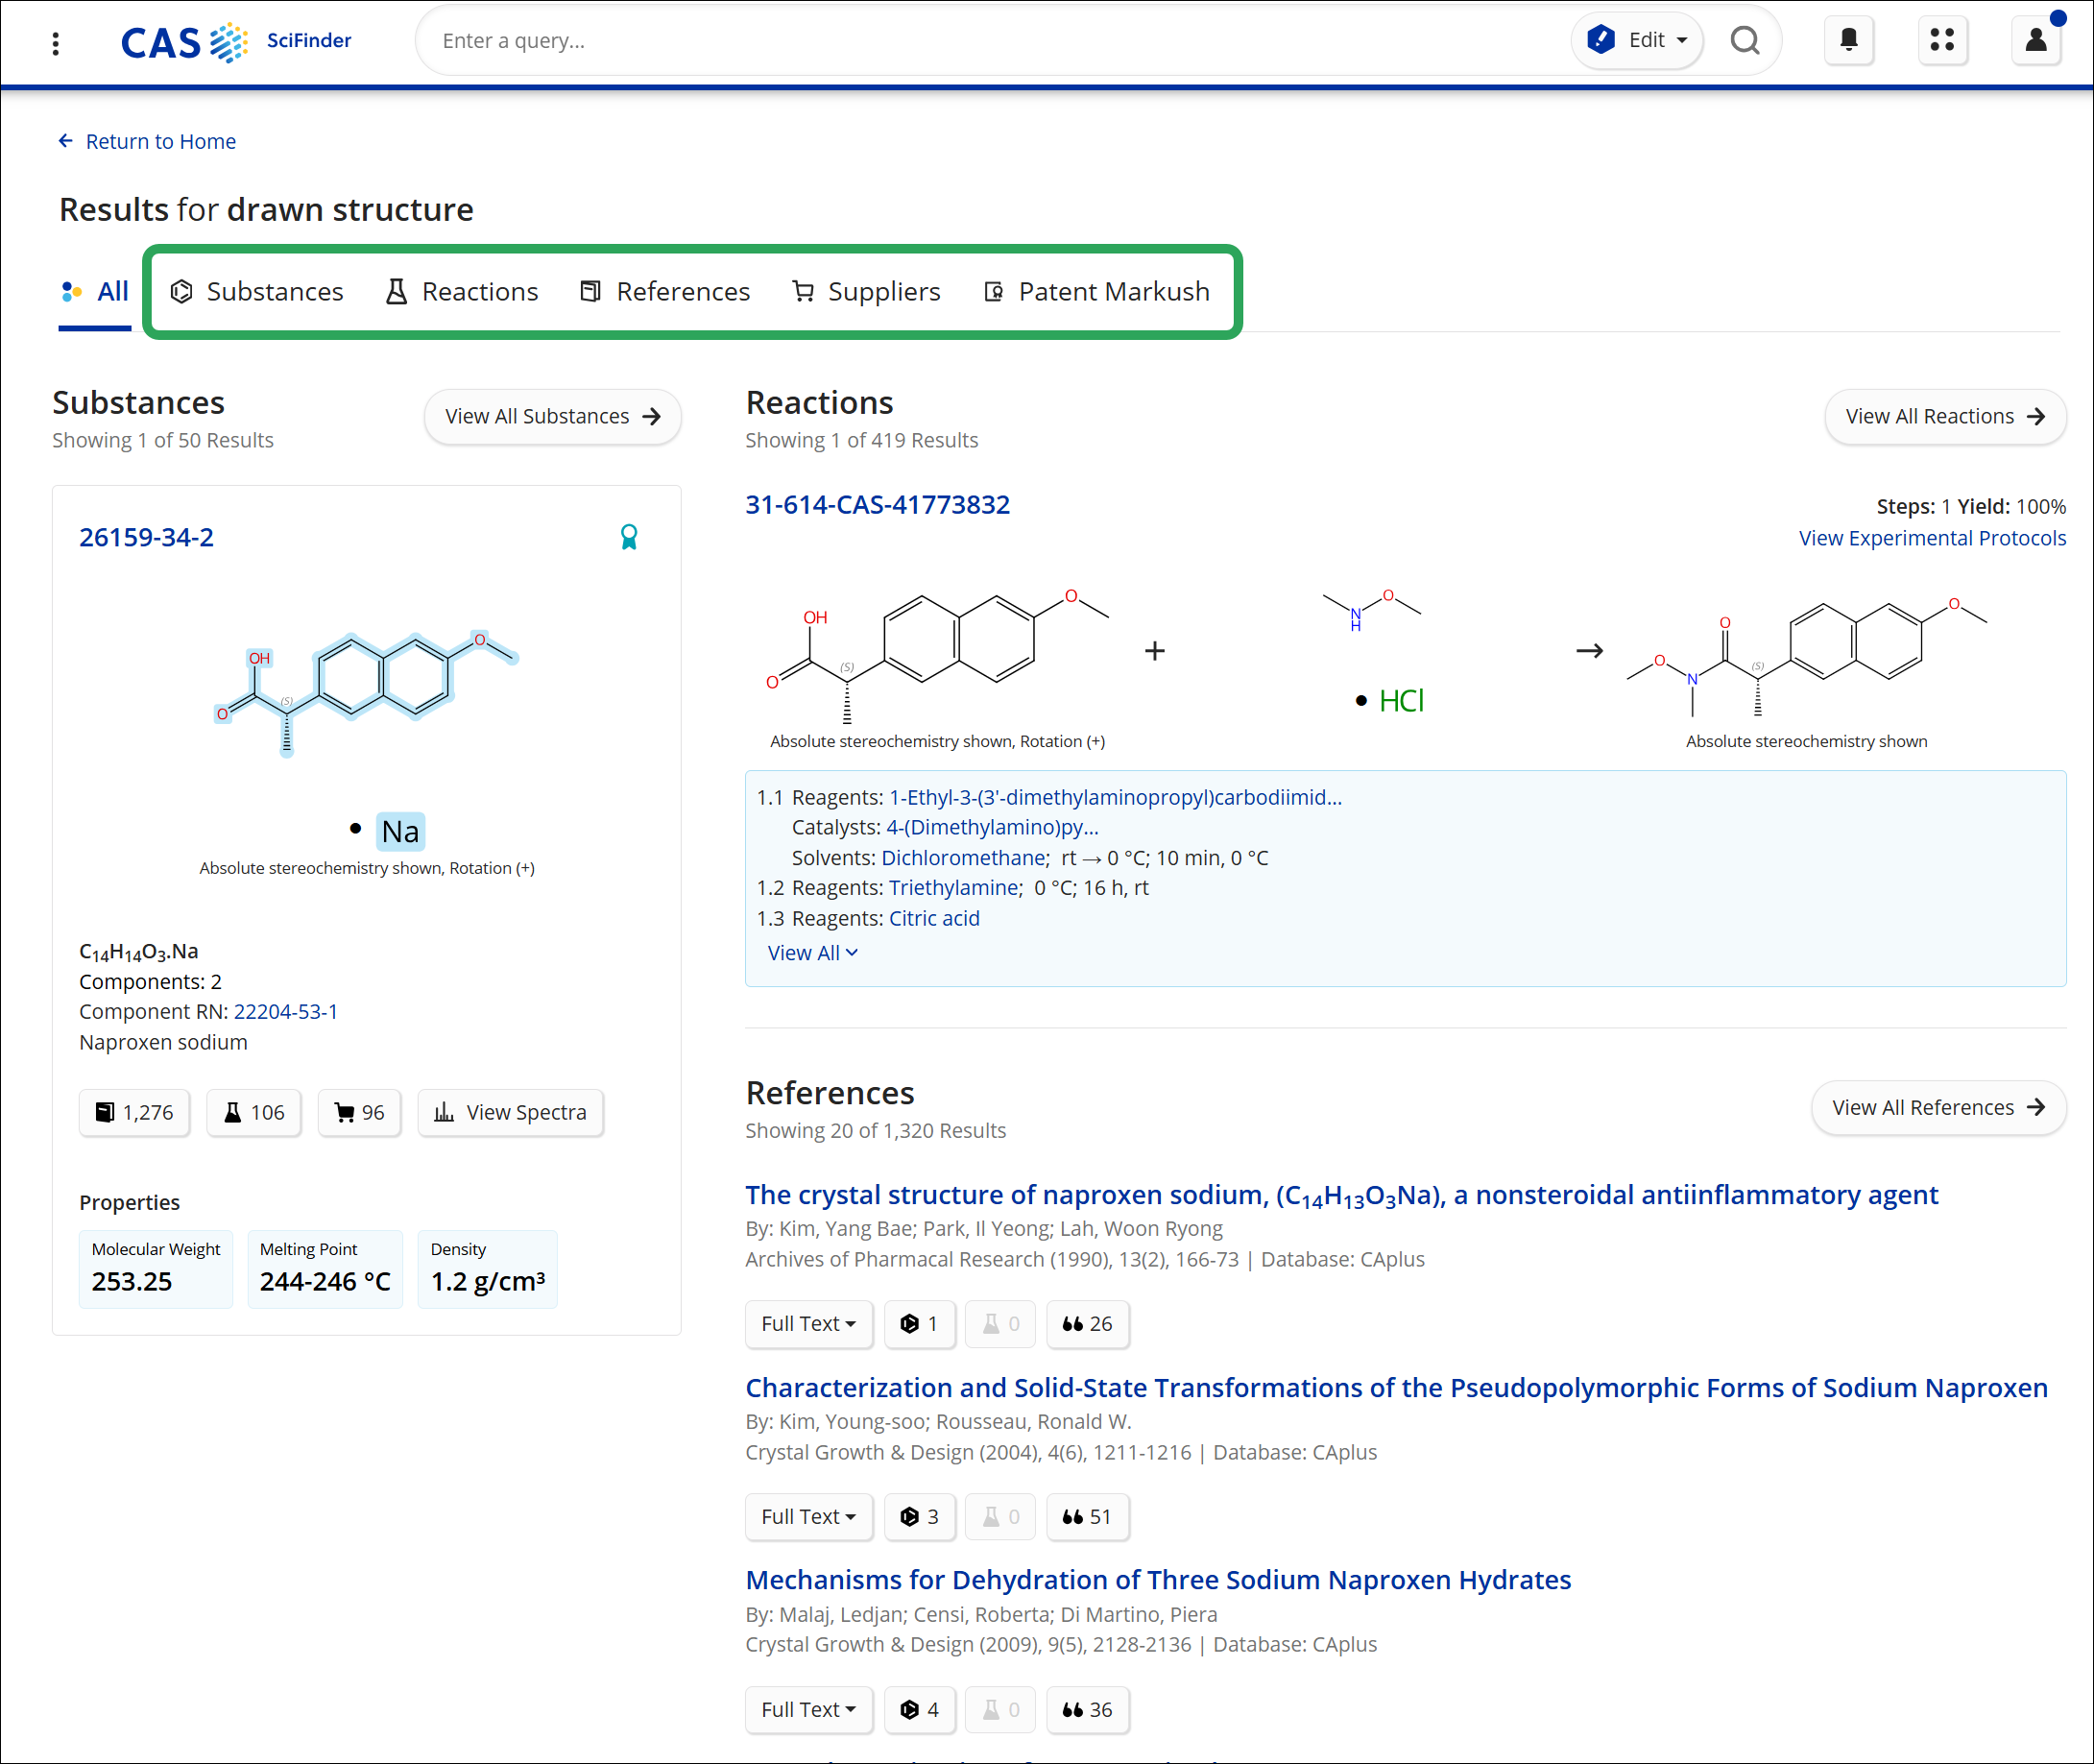This screenshot has width=2094, height=1764.
Task: Expand View All reaction steps
Action: (812, 953)
